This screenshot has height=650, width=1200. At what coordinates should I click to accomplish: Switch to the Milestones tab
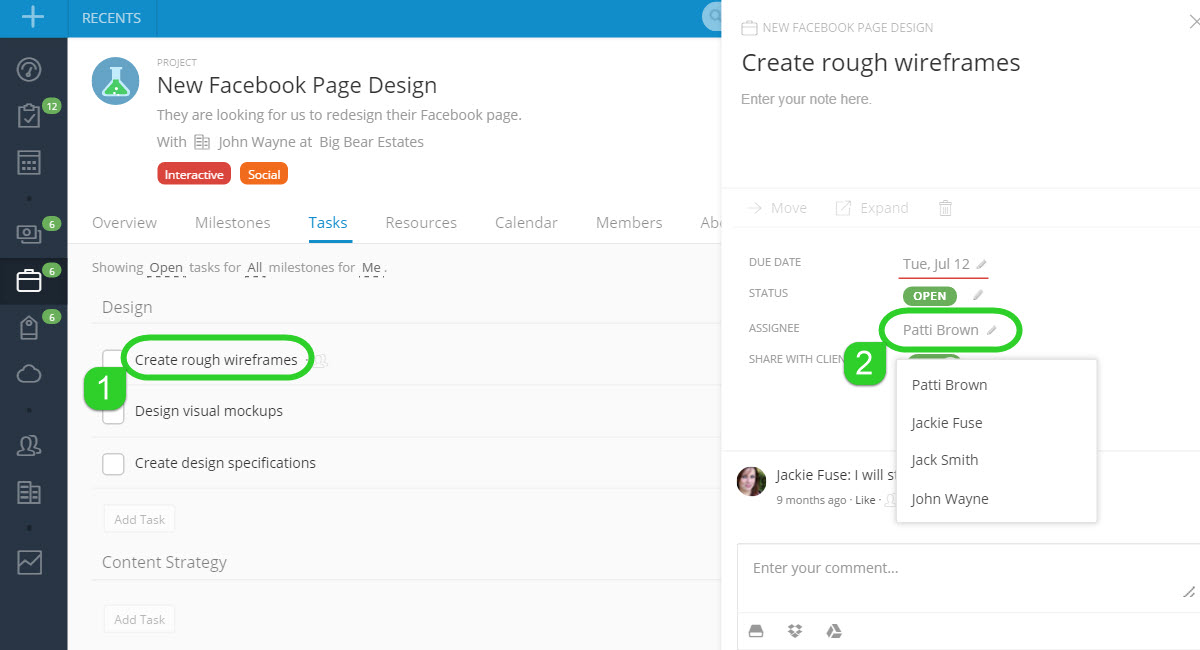click(x=232, y=223)
